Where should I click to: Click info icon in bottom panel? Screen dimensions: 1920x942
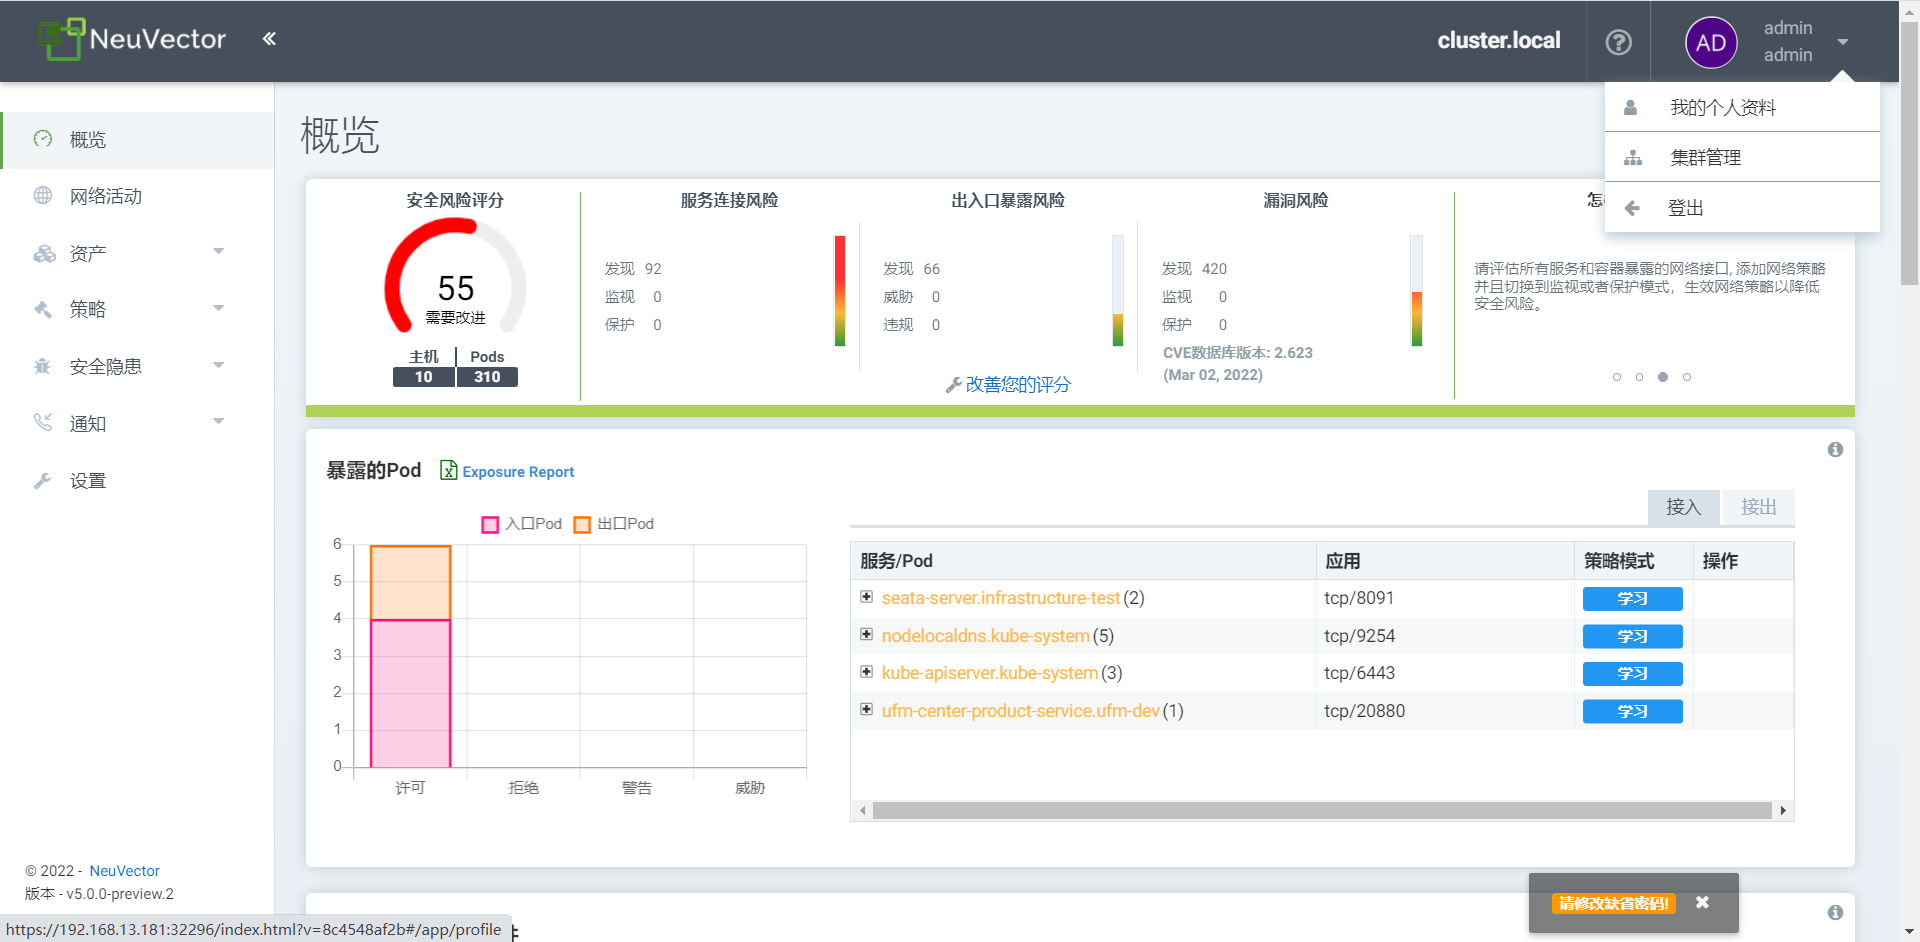coord(1835,912)
